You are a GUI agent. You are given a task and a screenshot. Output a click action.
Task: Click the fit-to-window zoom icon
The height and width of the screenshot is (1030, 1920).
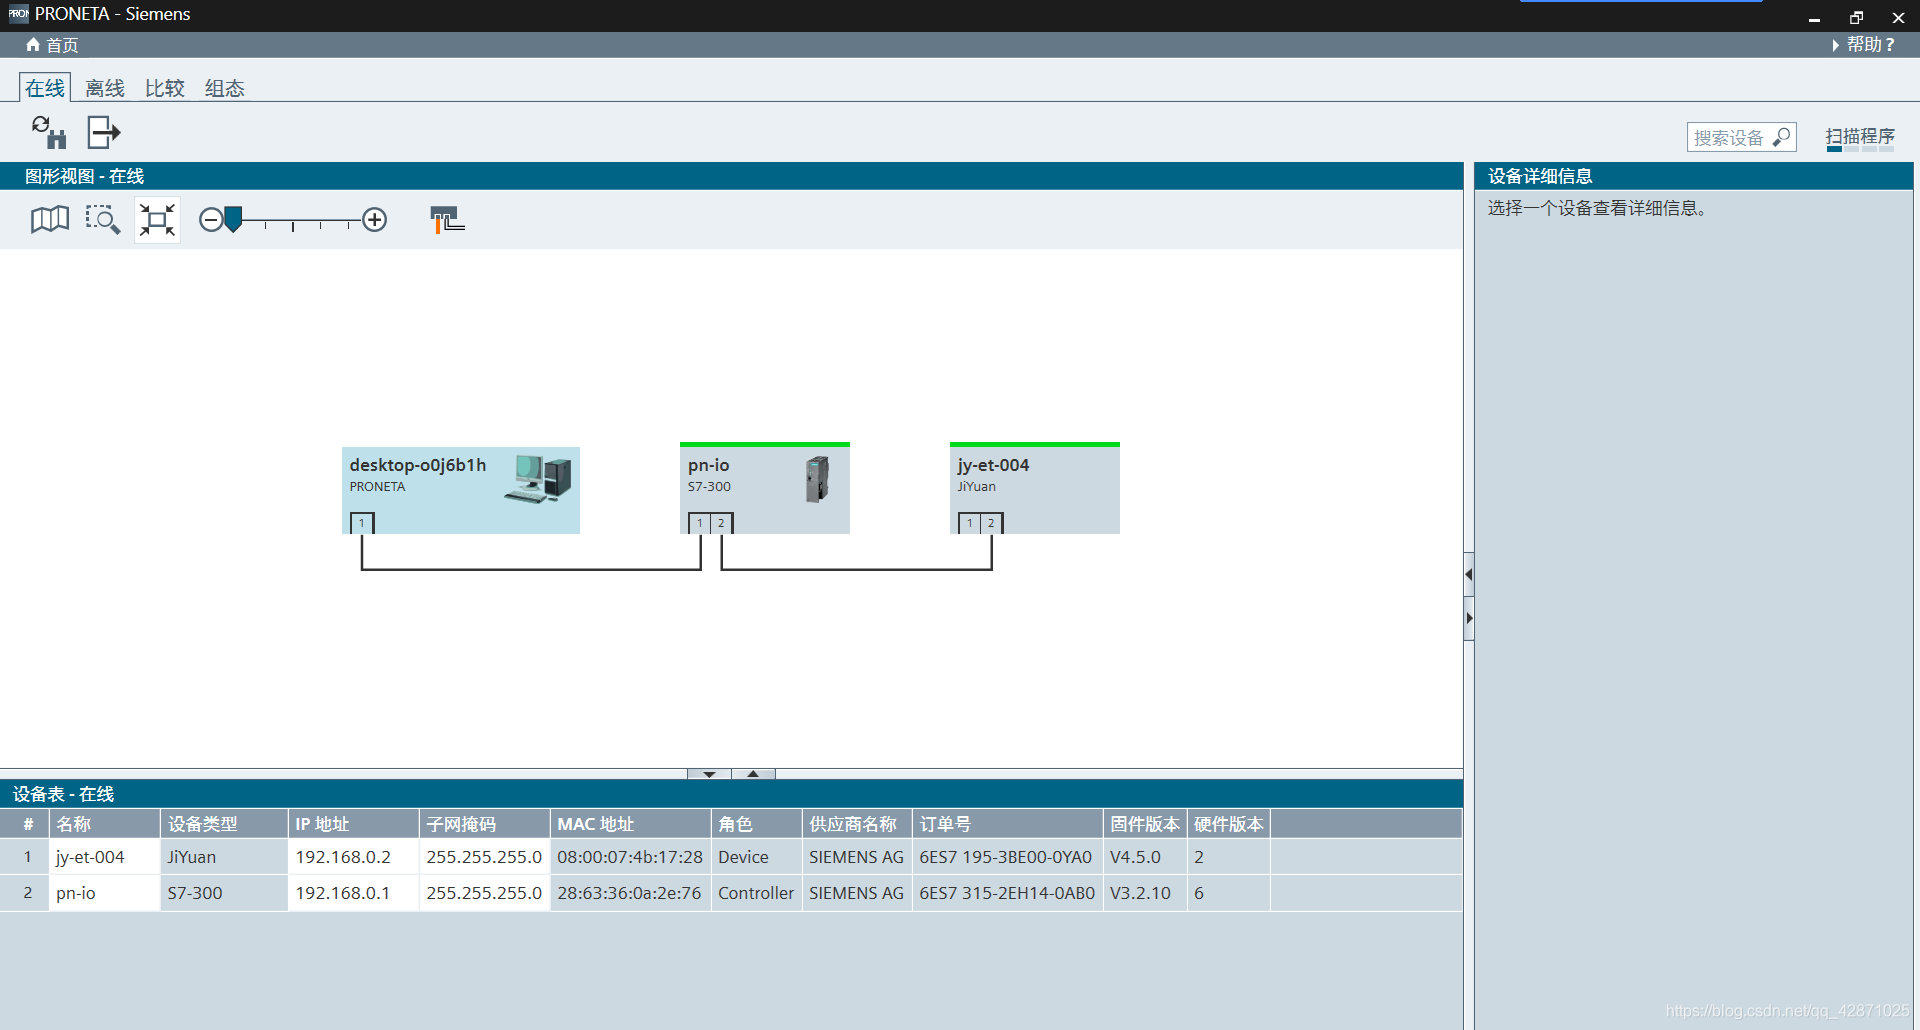[157, 220]
